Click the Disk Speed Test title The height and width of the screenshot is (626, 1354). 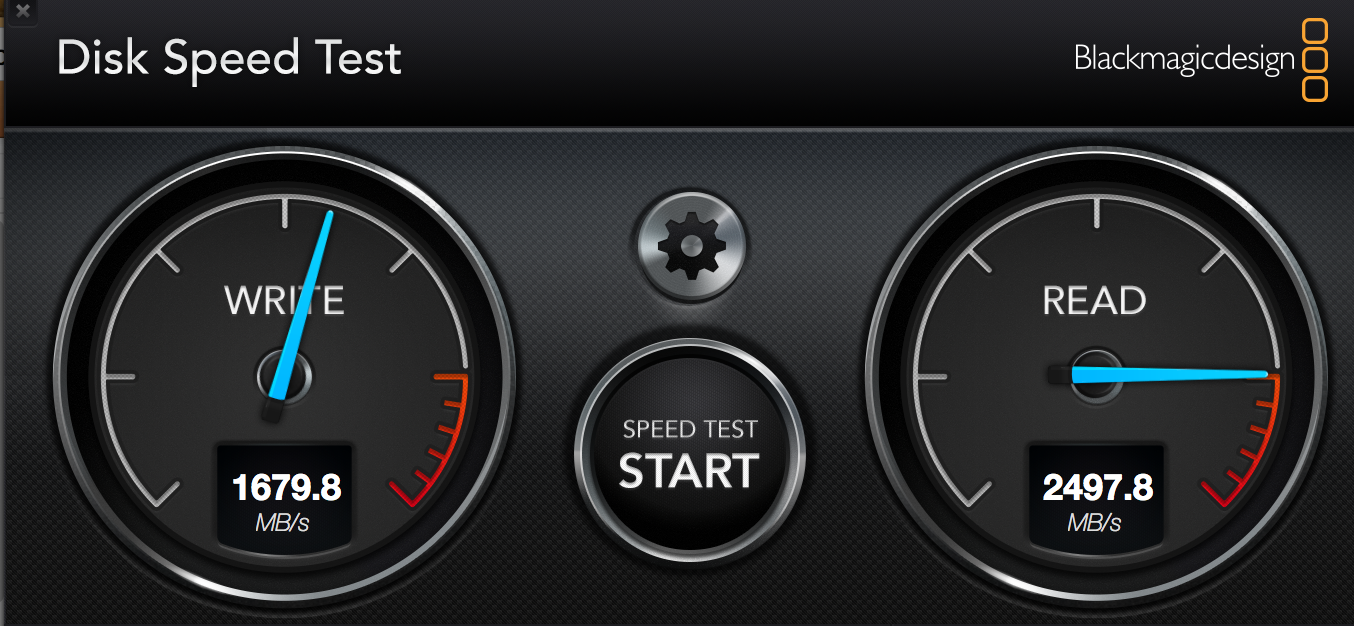point(229,59)
